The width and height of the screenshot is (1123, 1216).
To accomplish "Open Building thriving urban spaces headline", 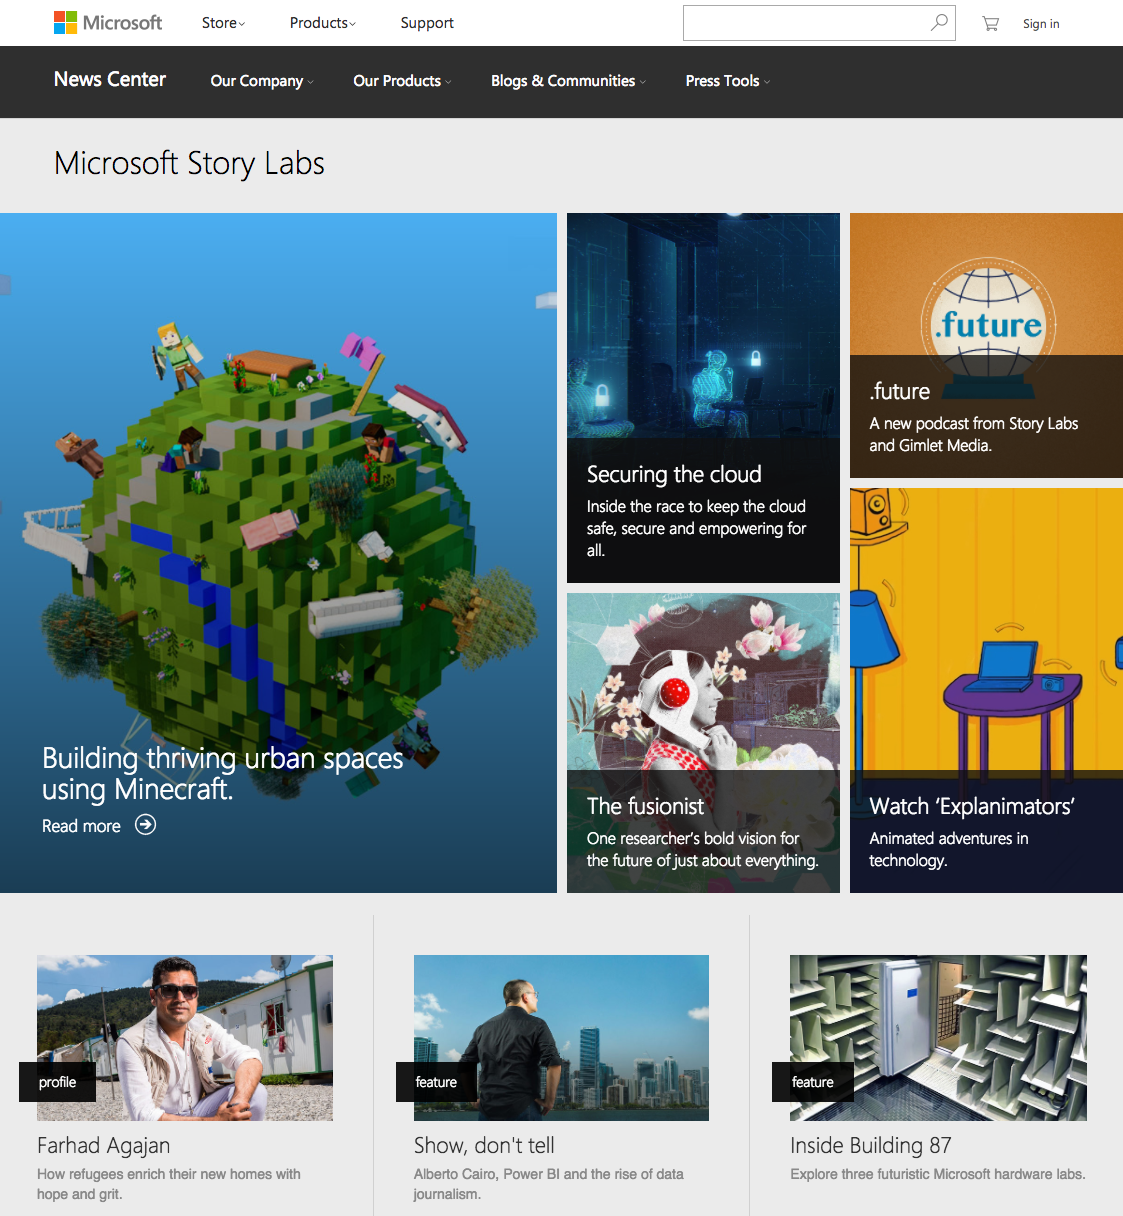I will pyautogui.click(x=223, y=773).
